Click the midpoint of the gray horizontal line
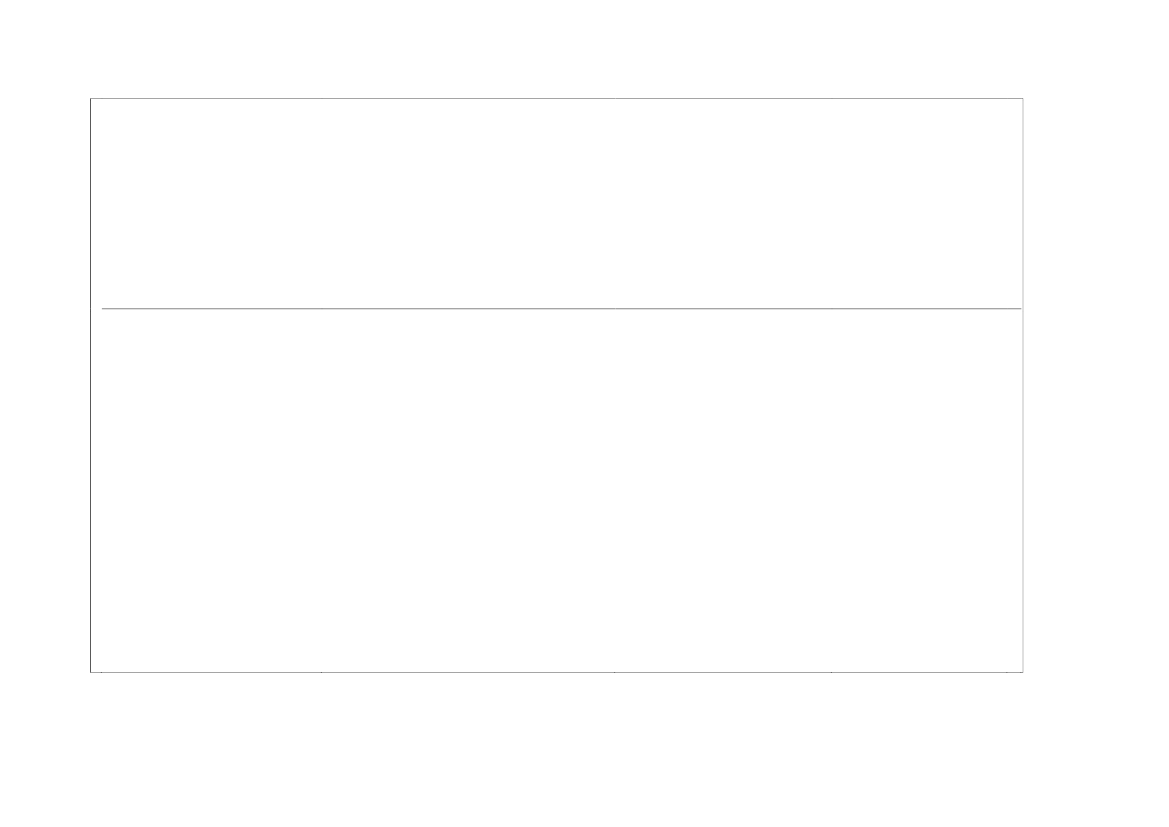 [x=561, y=308]
